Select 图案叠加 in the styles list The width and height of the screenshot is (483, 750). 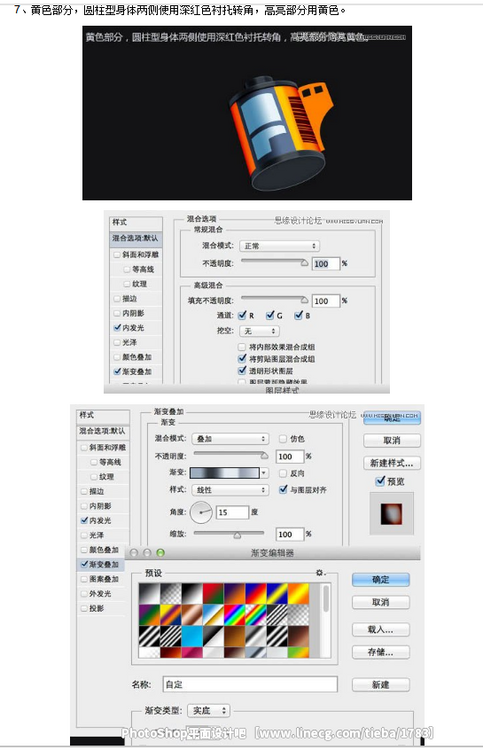[103, 579]
